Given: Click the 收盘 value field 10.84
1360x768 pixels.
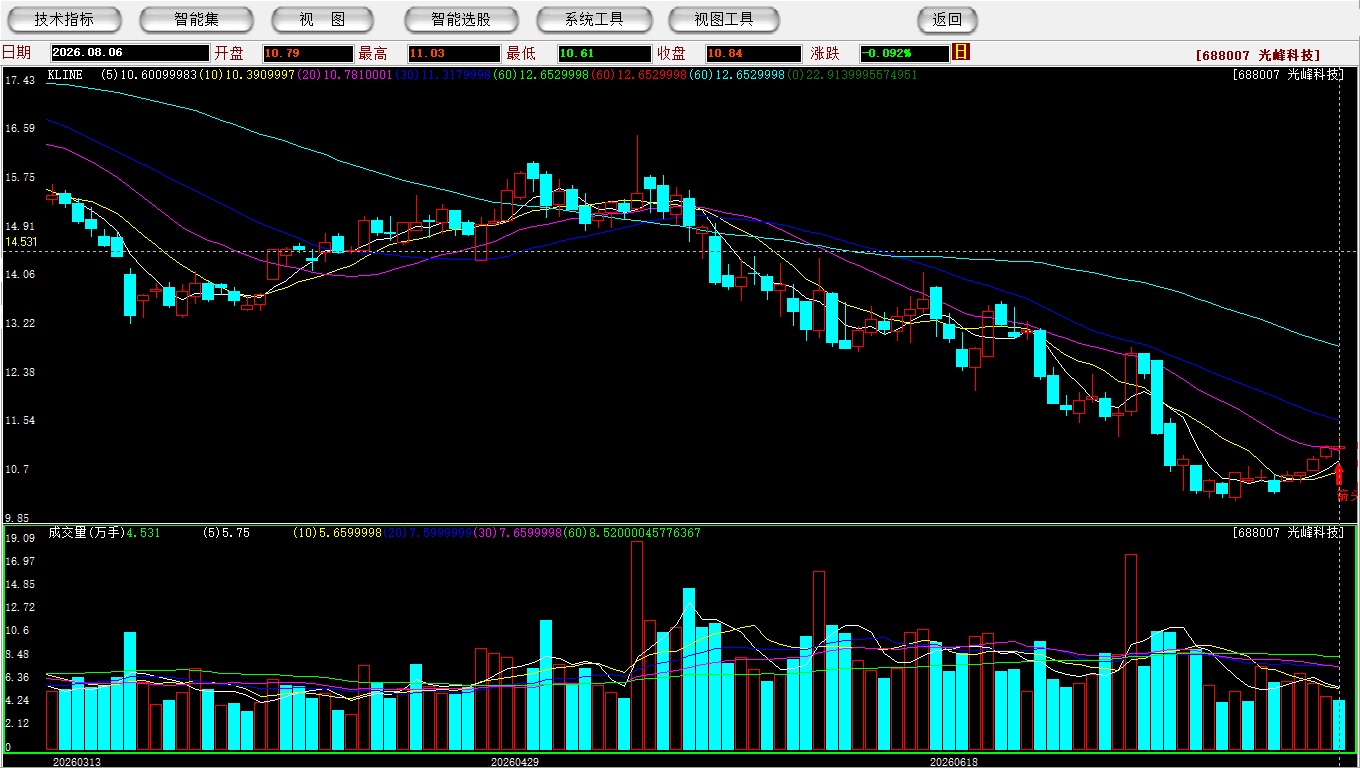Looking at the screenshot, I should [753, 53].
